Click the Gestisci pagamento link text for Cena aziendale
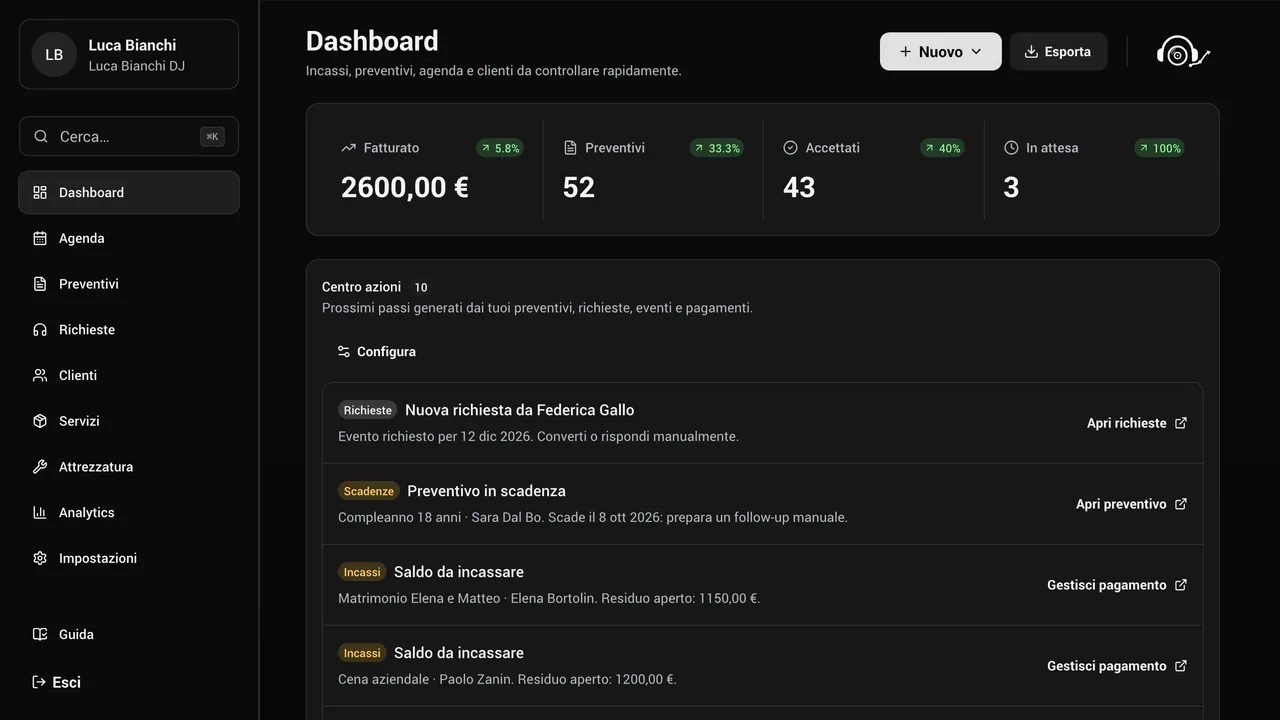The width and height of the screenshot is (1280, 720). tap(1107, 666)
